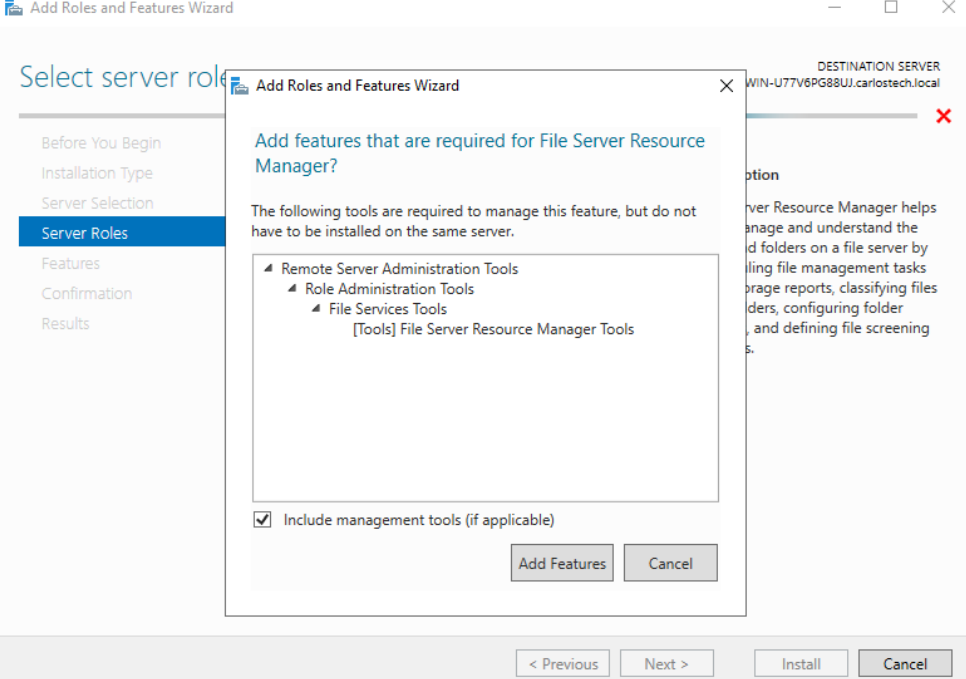Screen dimensions: 966x679
Task: Click the Next button in wizard
Action: (x=666, y=664)
